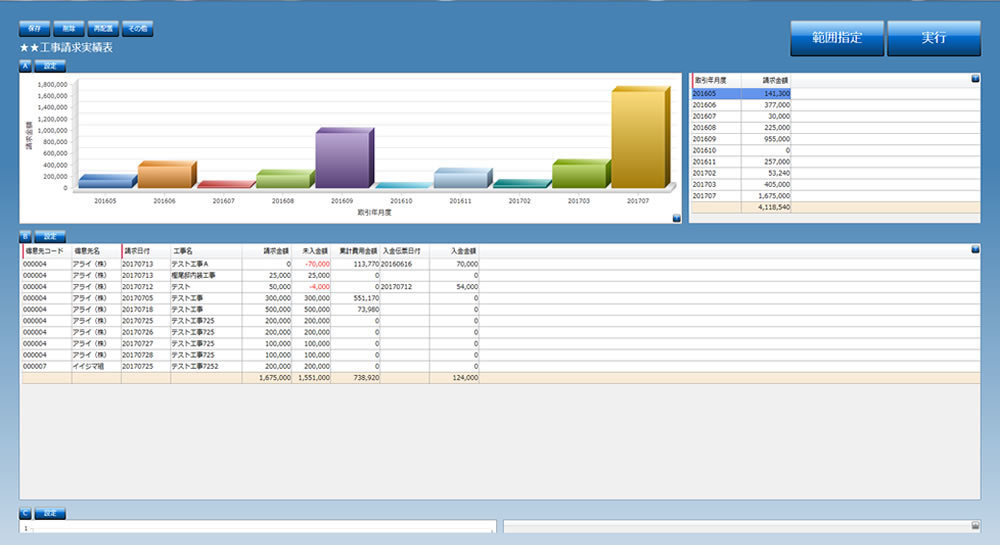Click the small icon in bottom-right panel corner

[x=975, y=525]
